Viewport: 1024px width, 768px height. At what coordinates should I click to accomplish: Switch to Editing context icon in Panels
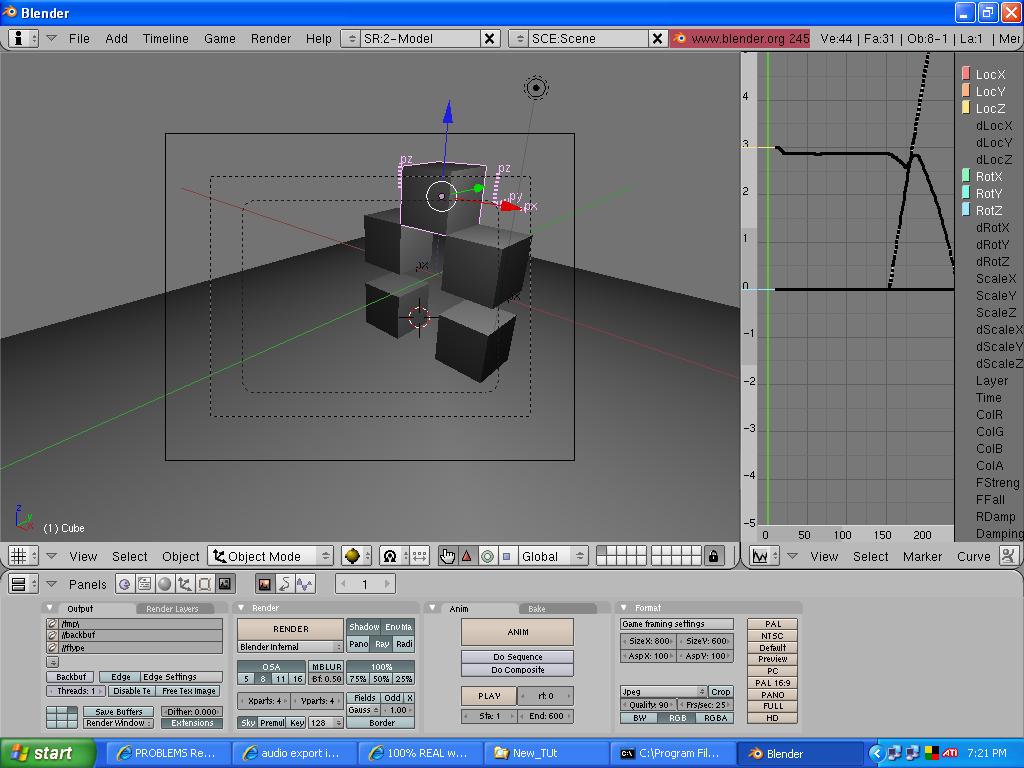tap(204, 584)
